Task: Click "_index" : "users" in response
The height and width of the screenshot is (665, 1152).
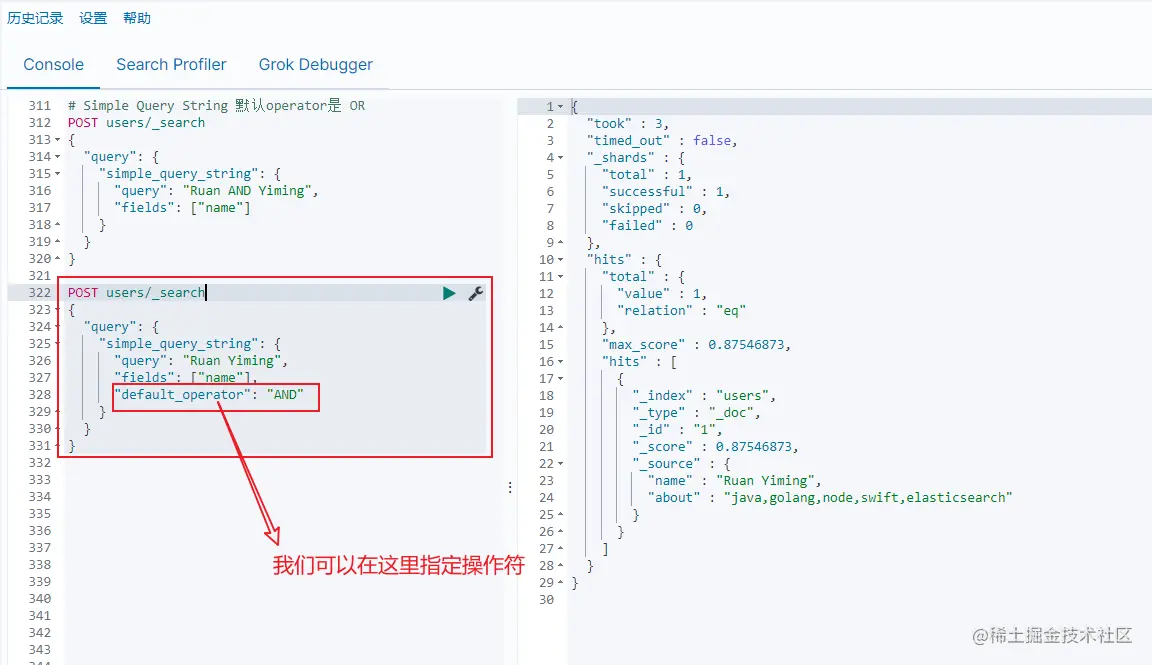Action: pyautogui.click(x=704, y=395)
